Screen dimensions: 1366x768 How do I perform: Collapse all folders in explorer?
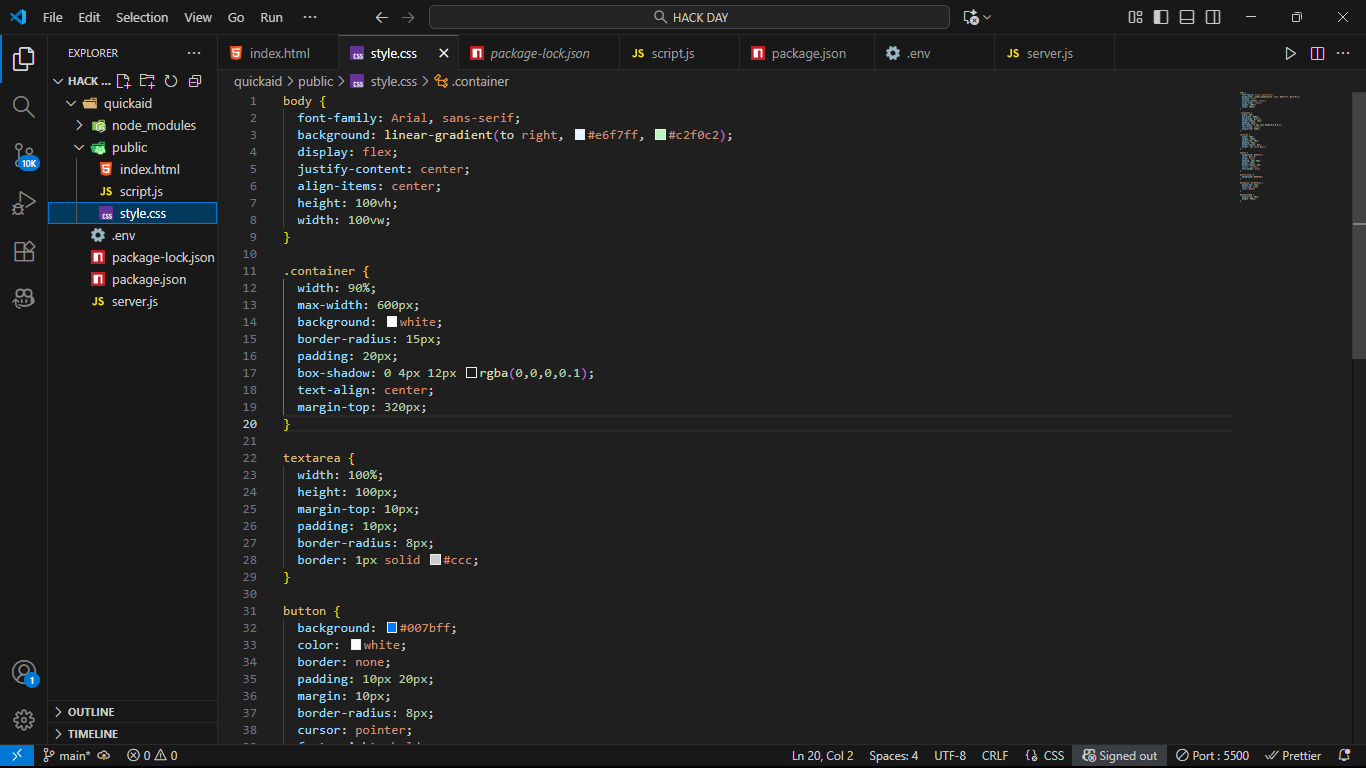coord(195,81)
